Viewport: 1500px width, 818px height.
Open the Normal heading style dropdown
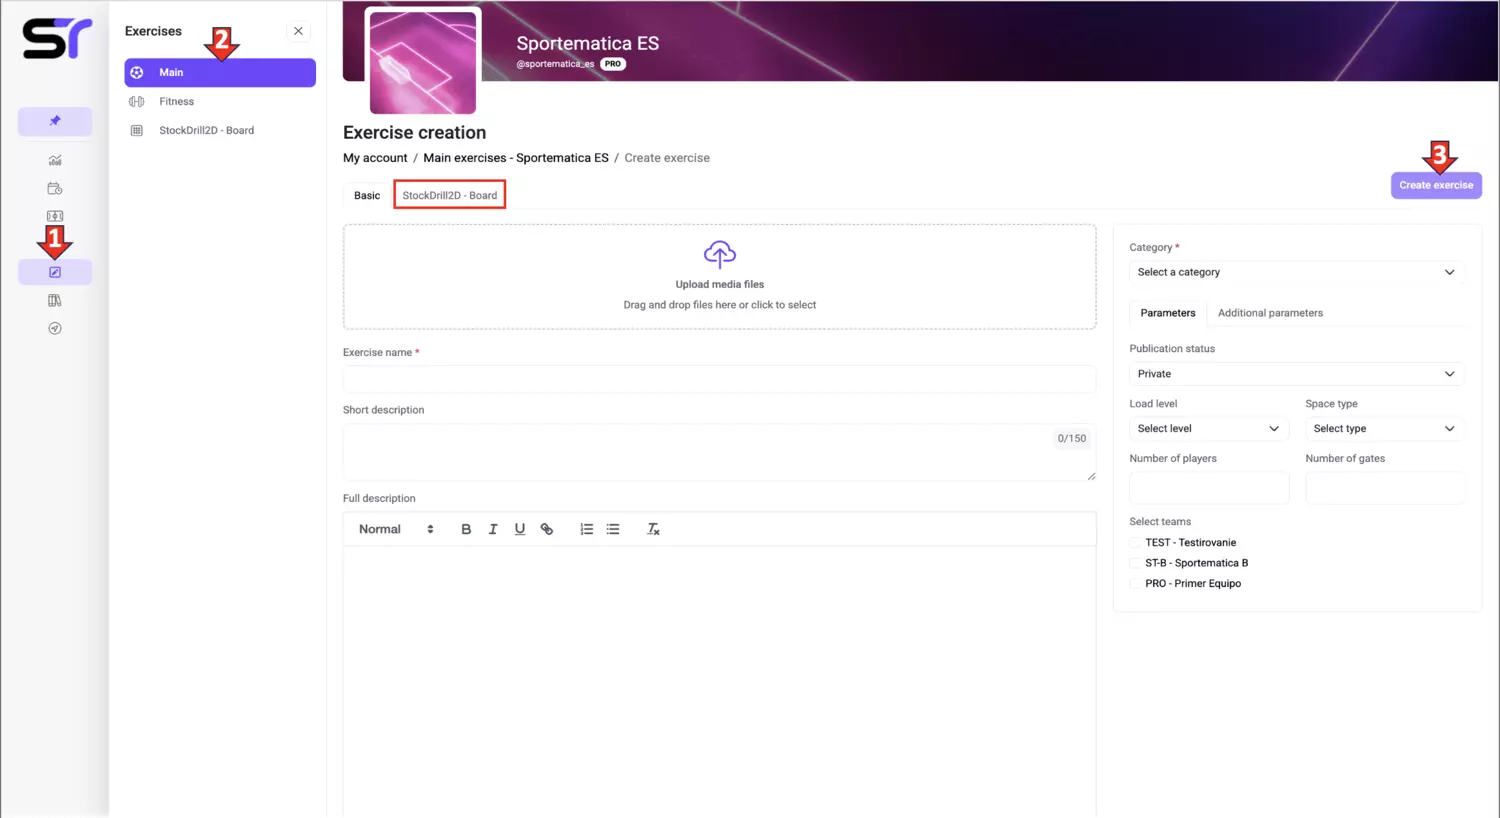pos(396,529)
